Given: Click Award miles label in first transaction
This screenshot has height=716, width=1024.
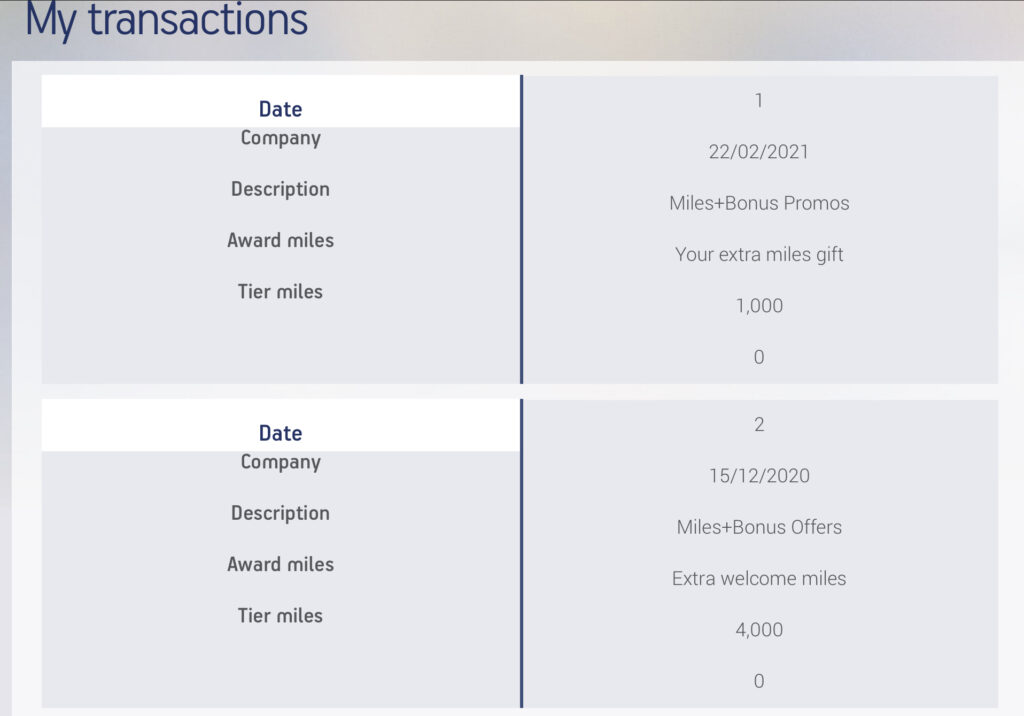Looking at the screenshot, I should [x=280, y=240].
